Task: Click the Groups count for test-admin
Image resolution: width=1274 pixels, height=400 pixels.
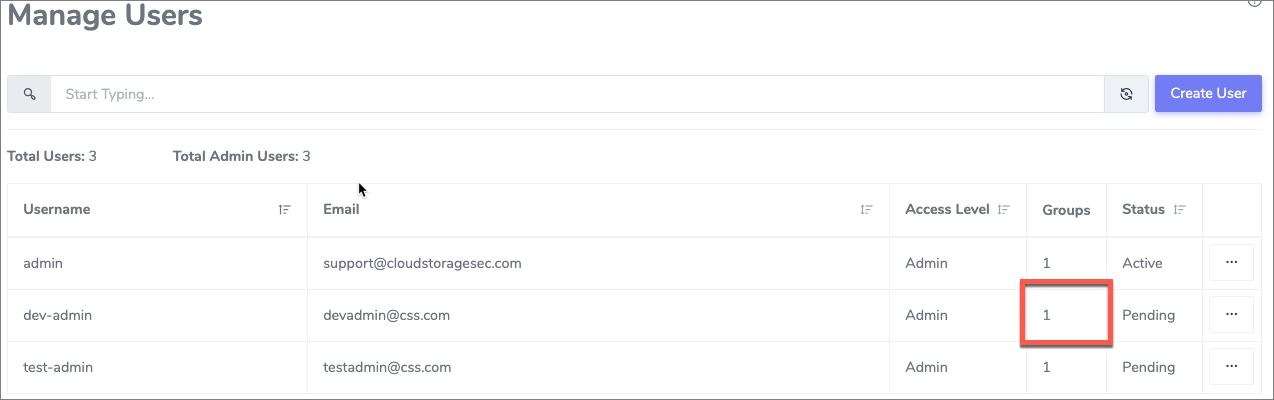Action: pyautogui.click(x=1047, y=367)
